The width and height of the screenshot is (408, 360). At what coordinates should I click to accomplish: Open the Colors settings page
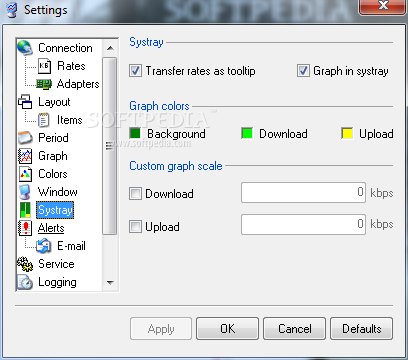click(53, 174)
